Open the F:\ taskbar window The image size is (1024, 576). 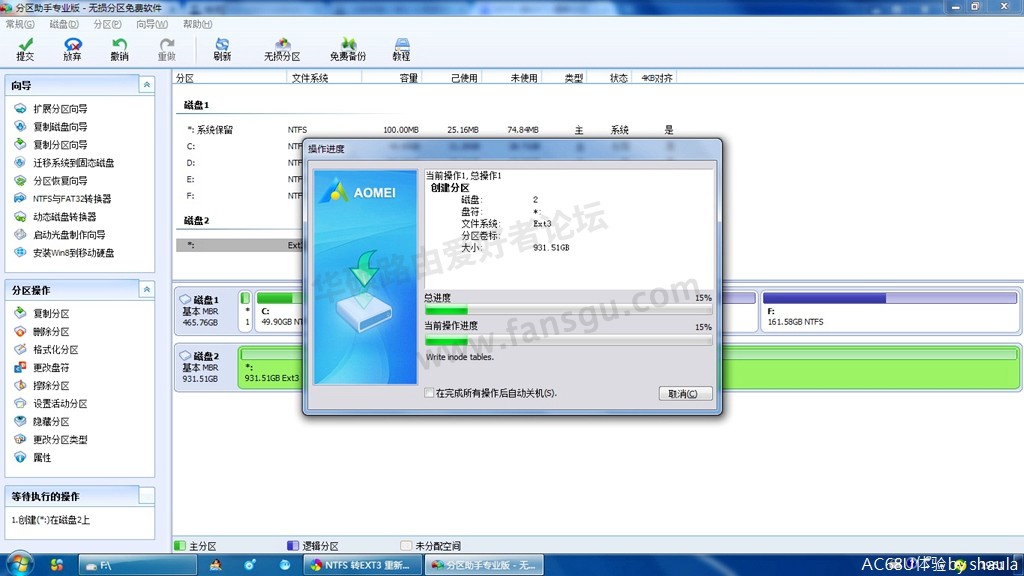coord(137,565)
